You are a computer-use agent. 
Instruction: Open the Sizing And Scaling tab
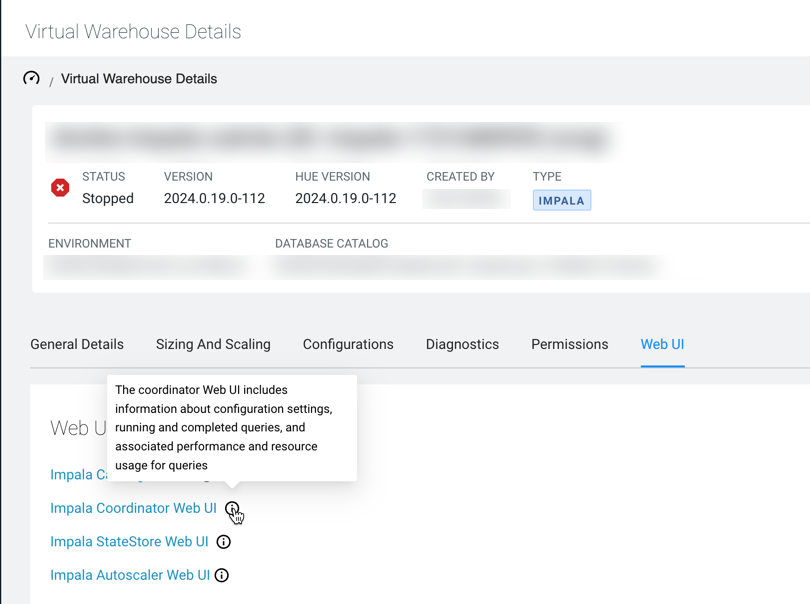tap(213, 344)
